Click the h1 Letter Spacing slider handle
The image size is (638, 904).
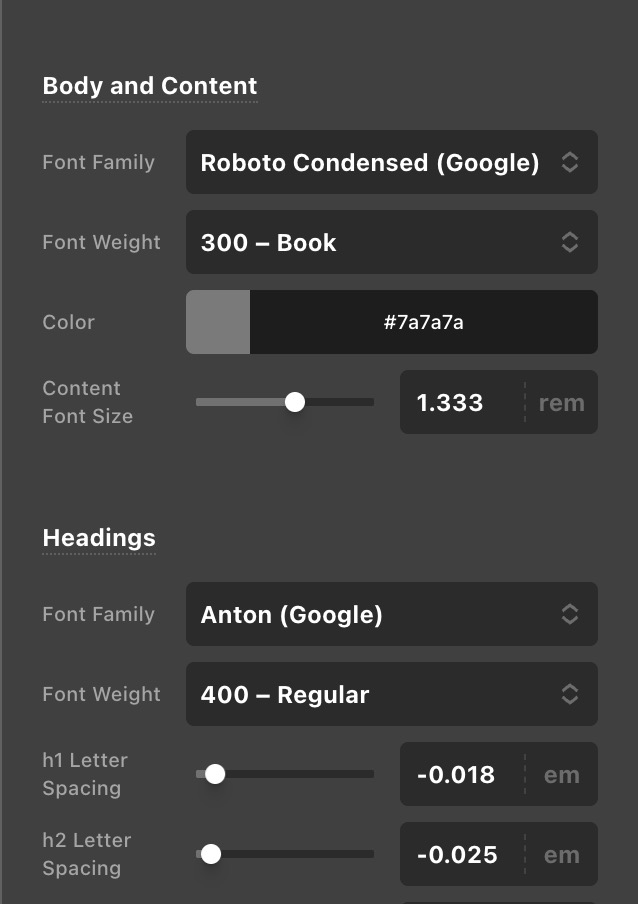coord(215,774)
